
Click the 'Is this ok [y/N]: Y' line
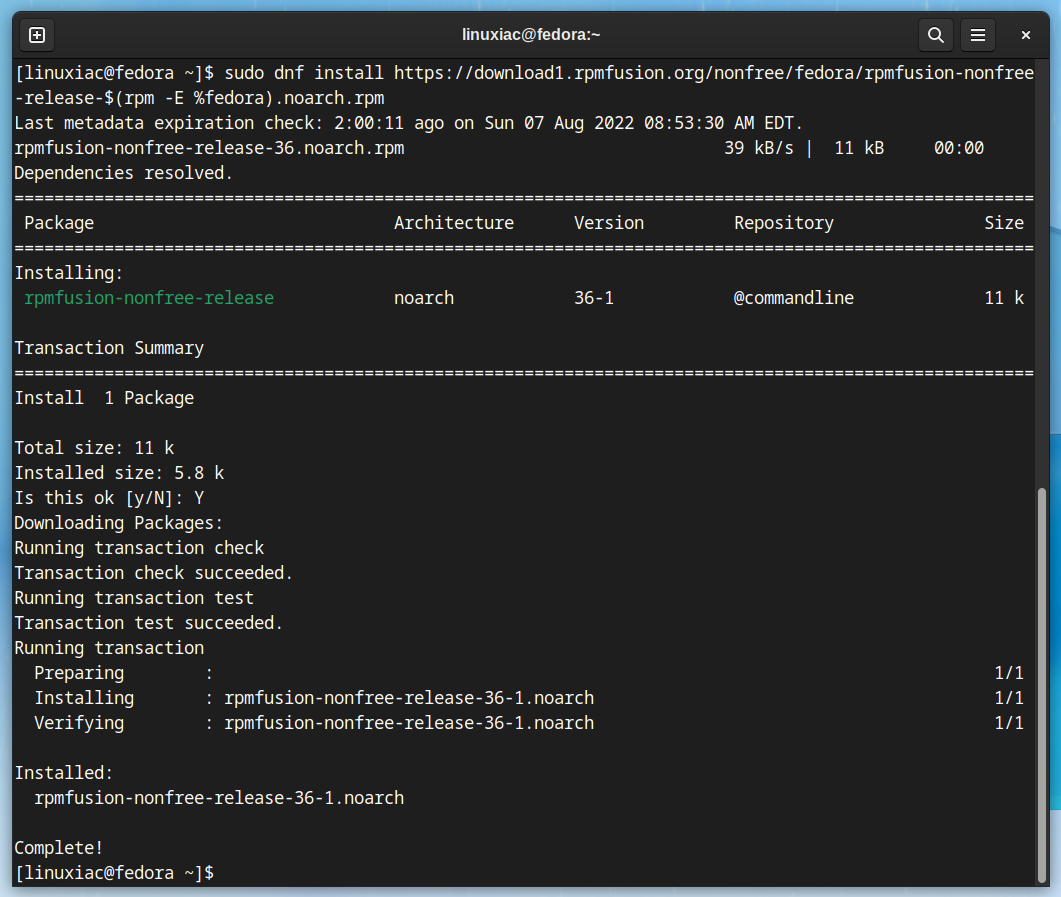(x=109, y=498)
